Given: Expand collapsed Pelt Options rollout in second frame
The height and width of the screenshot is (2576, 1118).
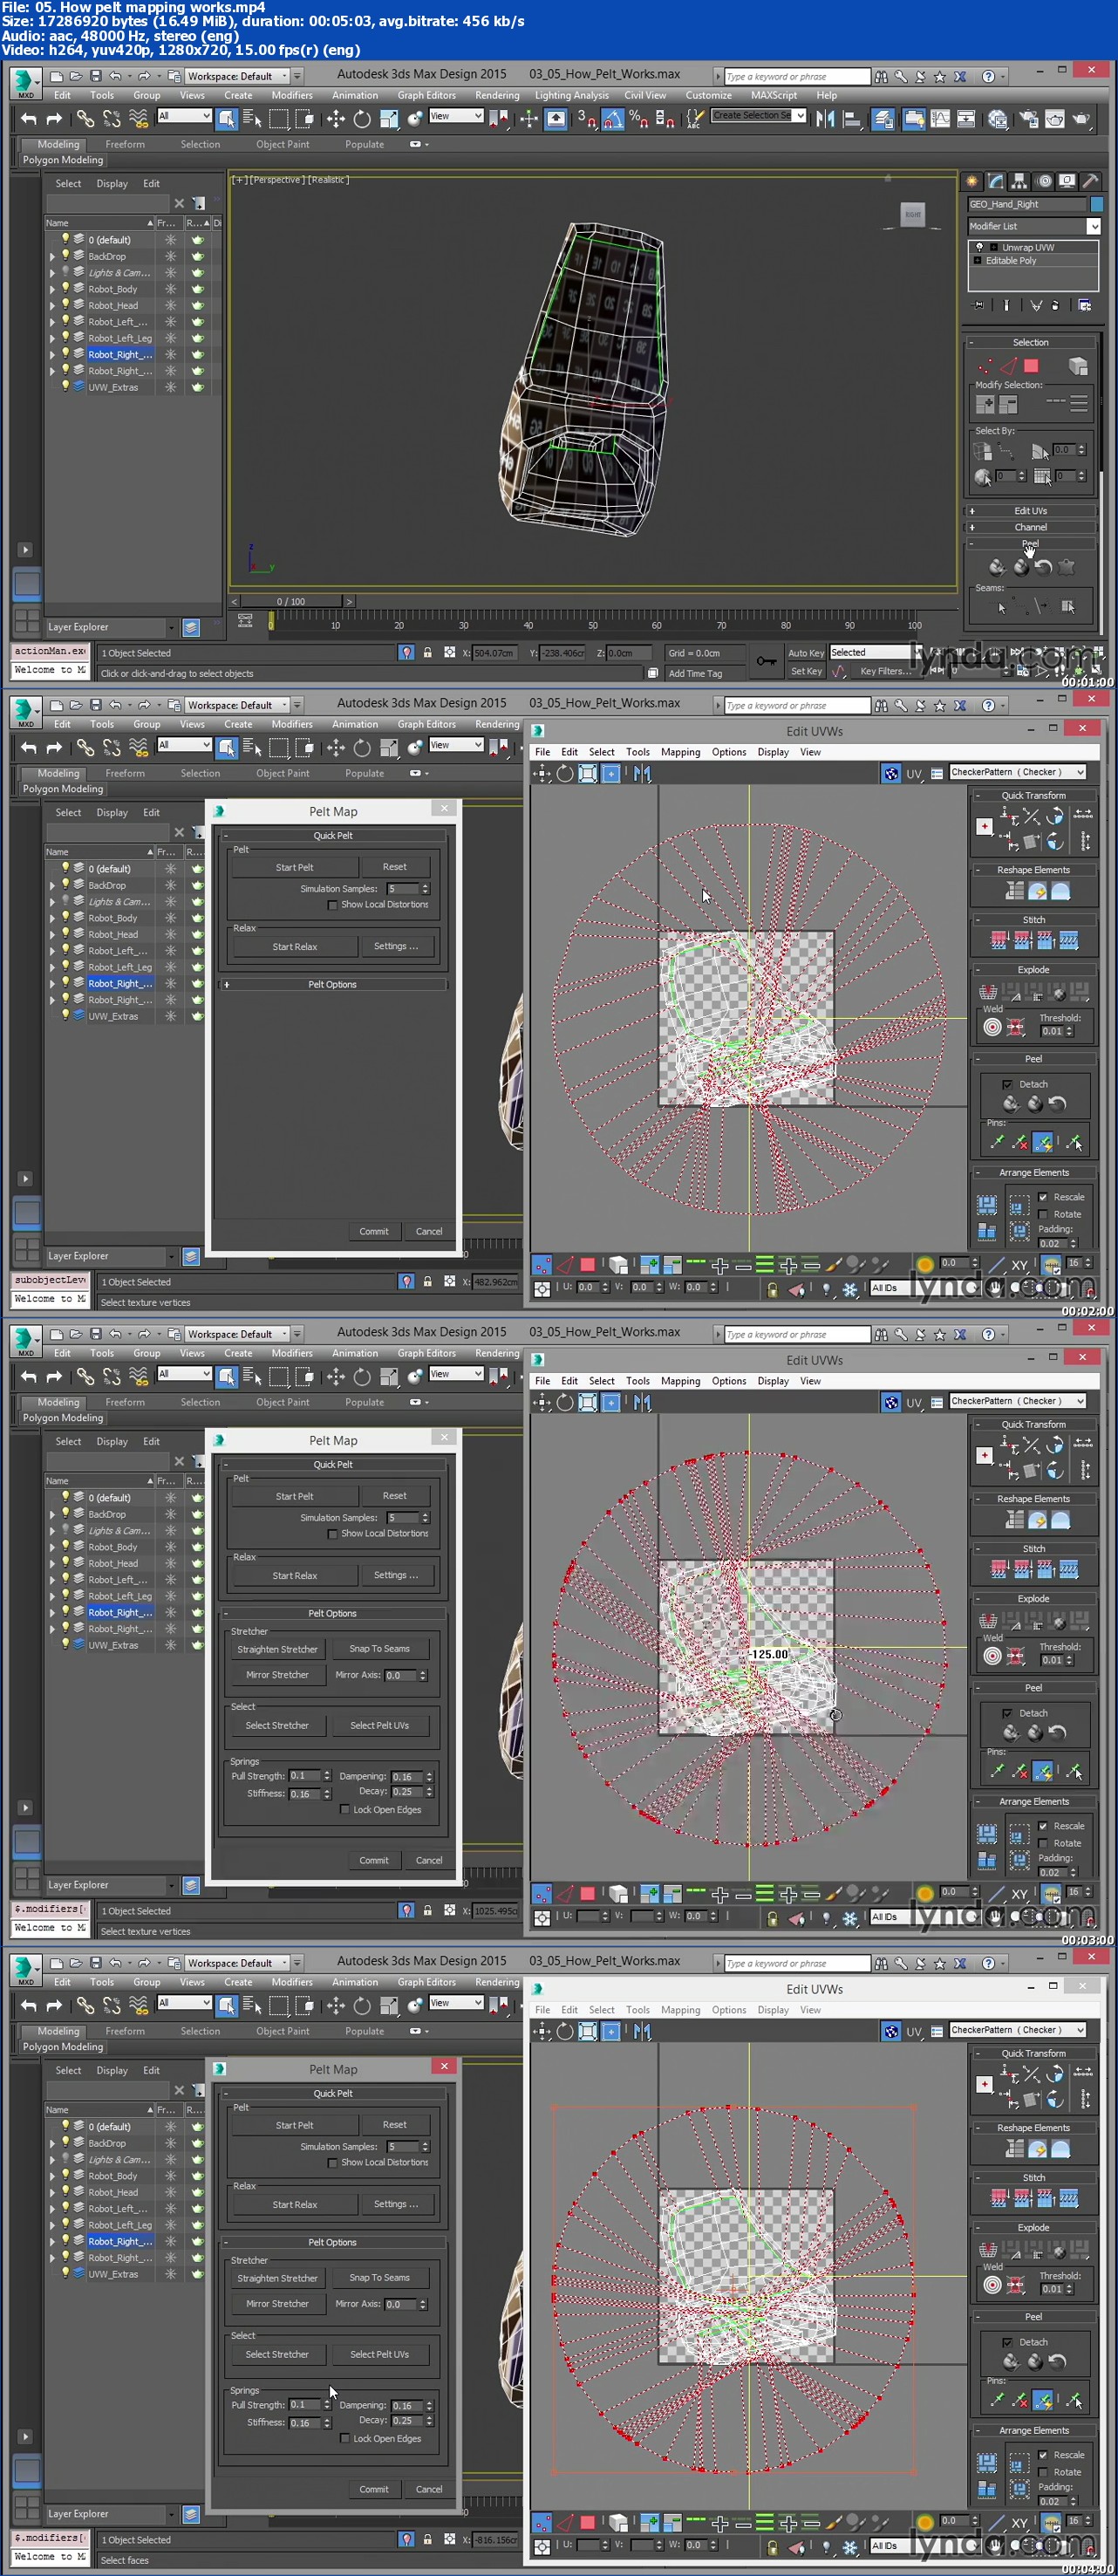Looking at the screenshot, I should click(x=333, y=985).
